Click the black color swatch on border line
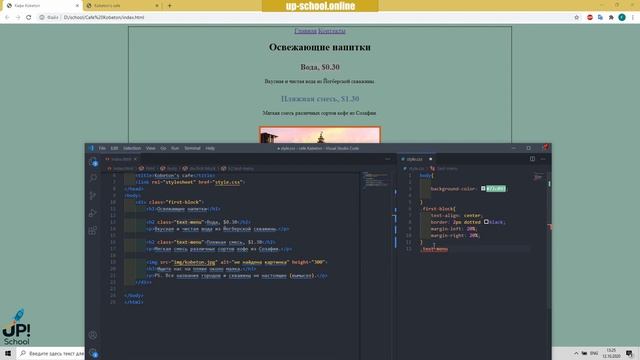 coord(486,222)
